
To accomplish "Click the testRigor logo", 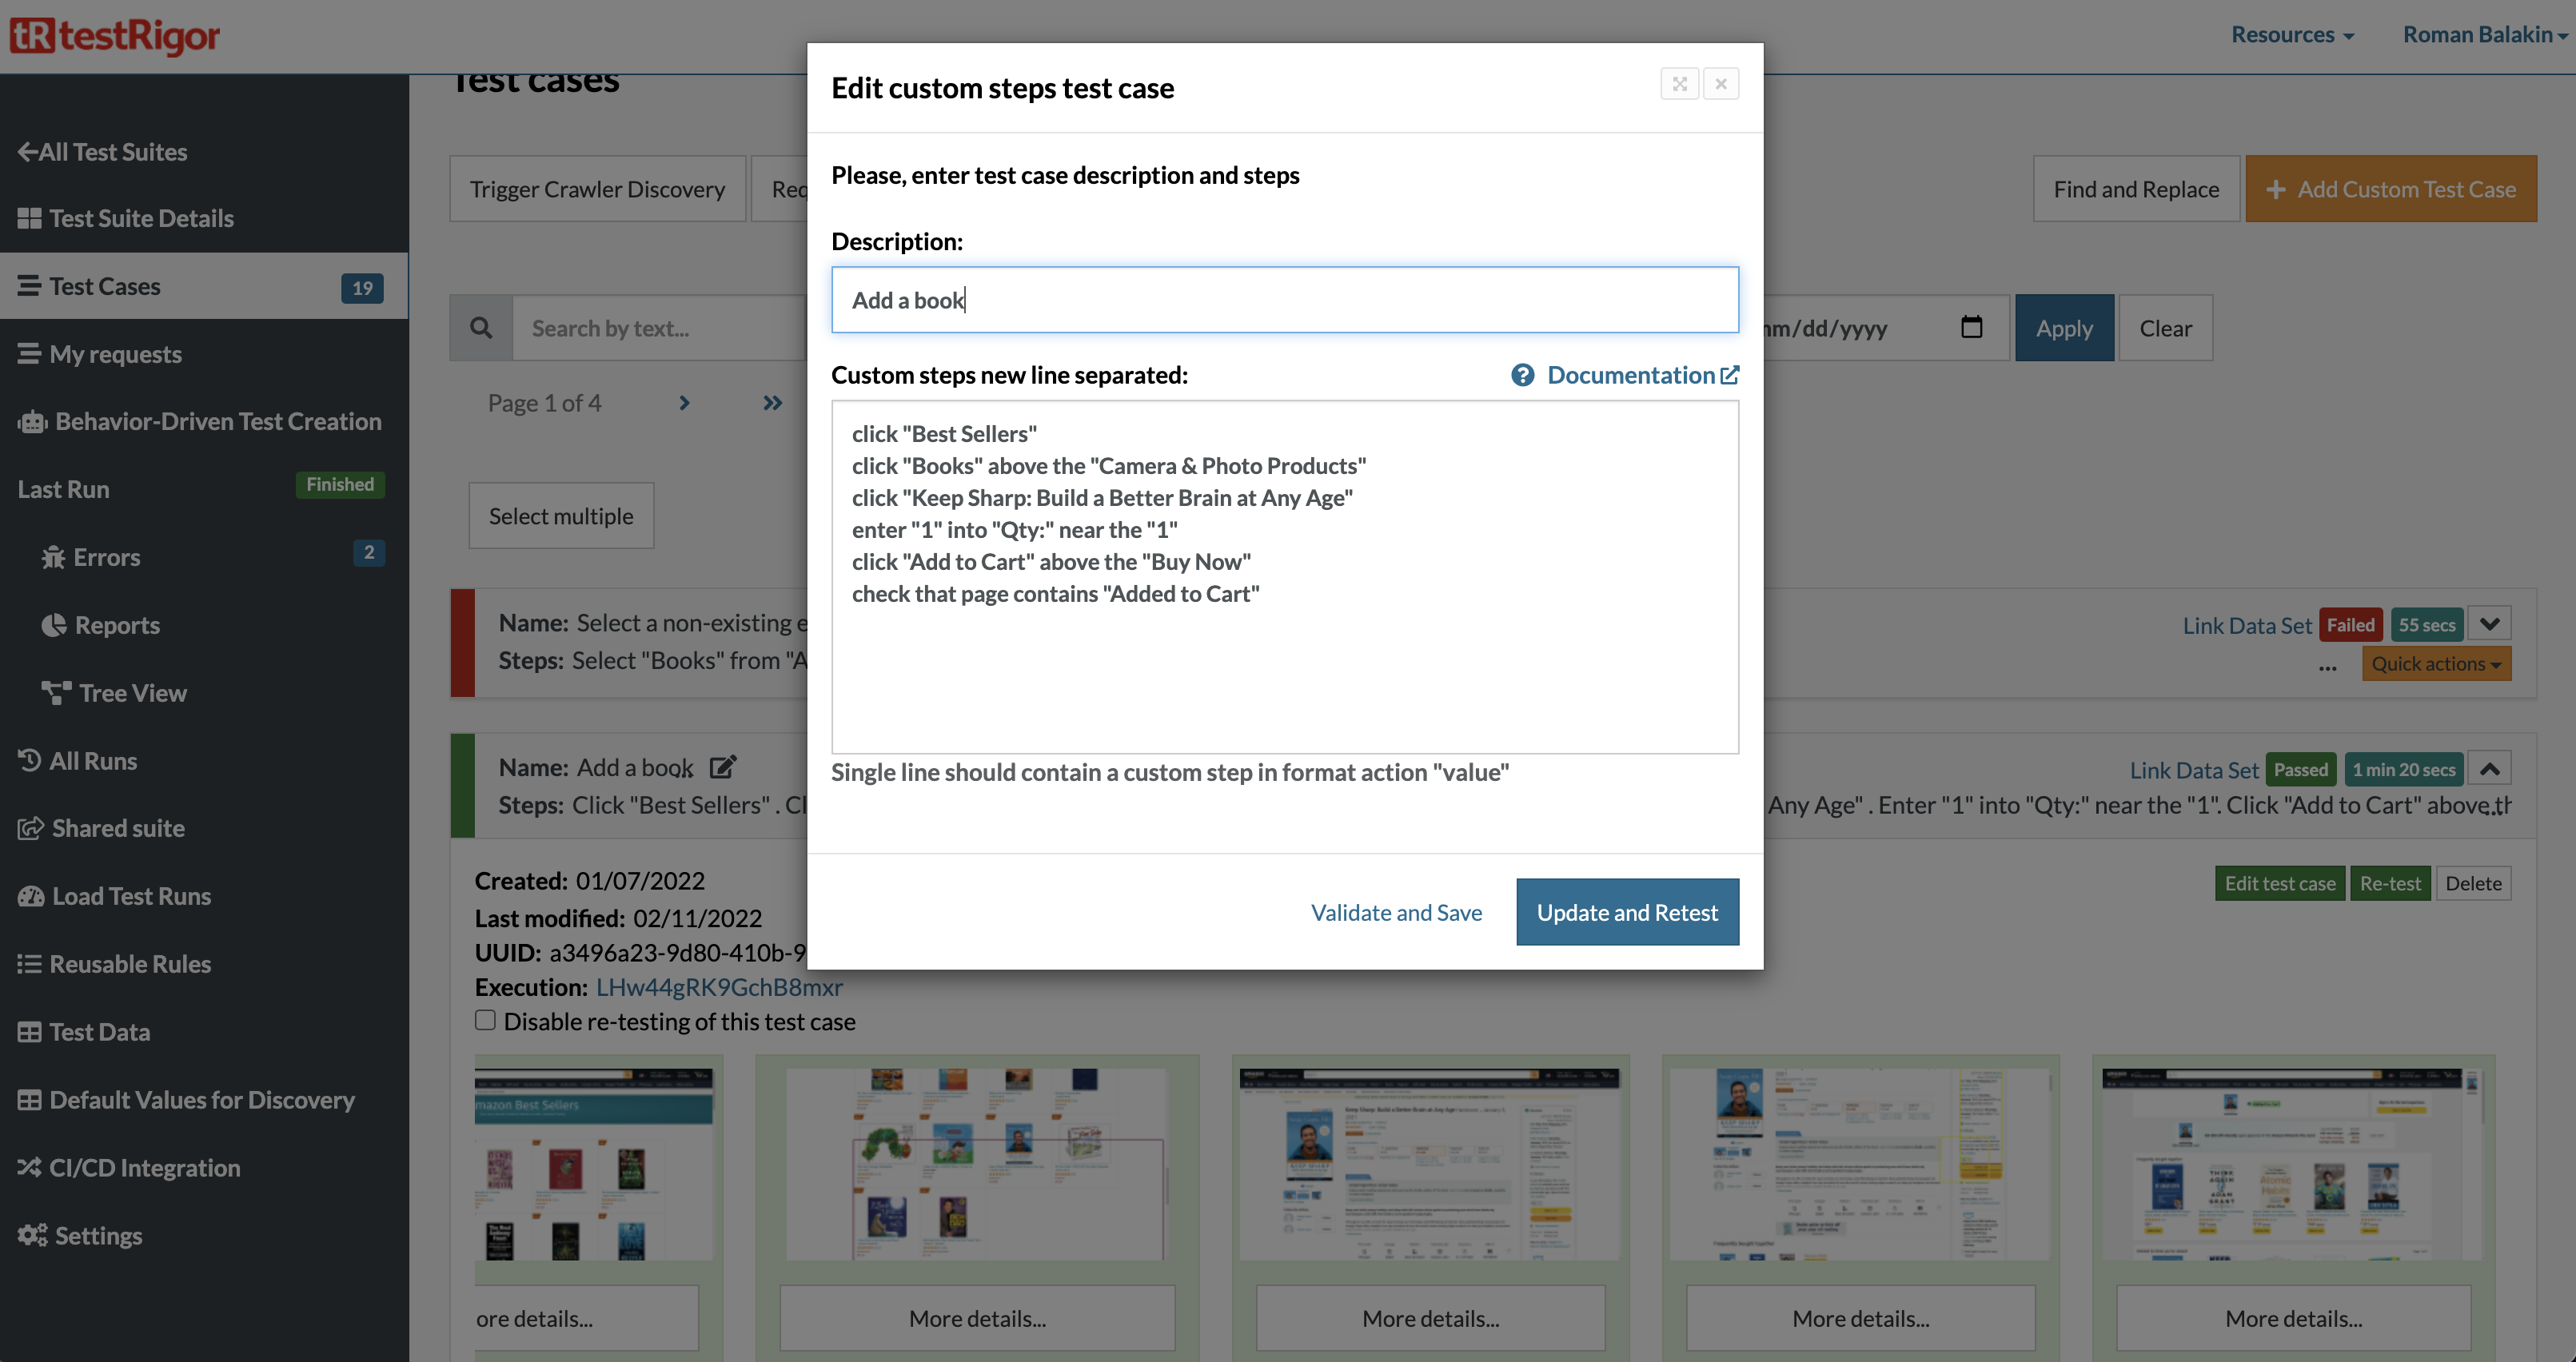I will (x=115, y=35).
